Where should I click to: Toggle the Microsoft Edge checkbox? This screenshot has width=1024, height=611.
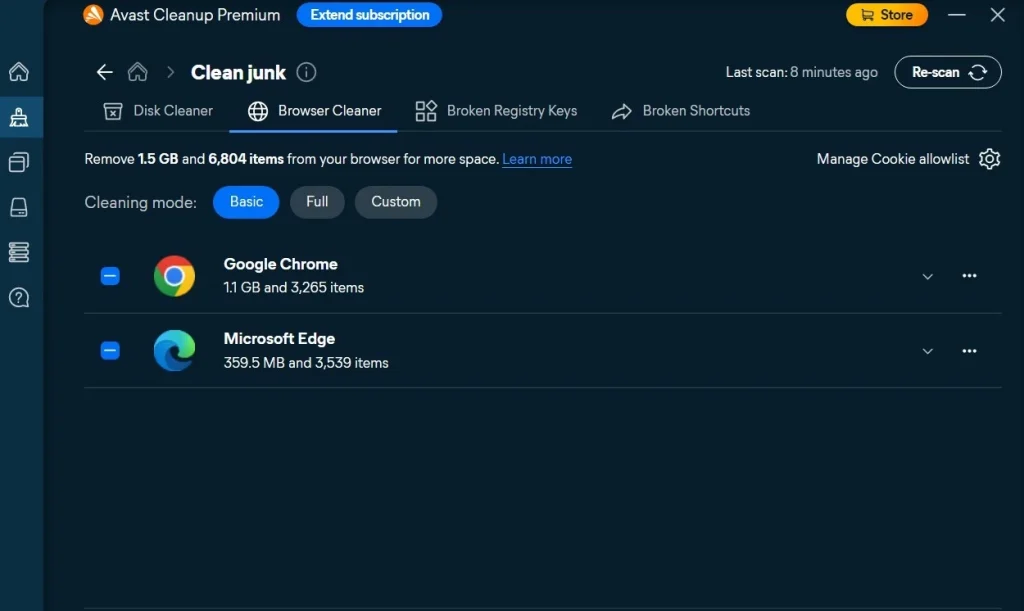[x=110, y=351]
